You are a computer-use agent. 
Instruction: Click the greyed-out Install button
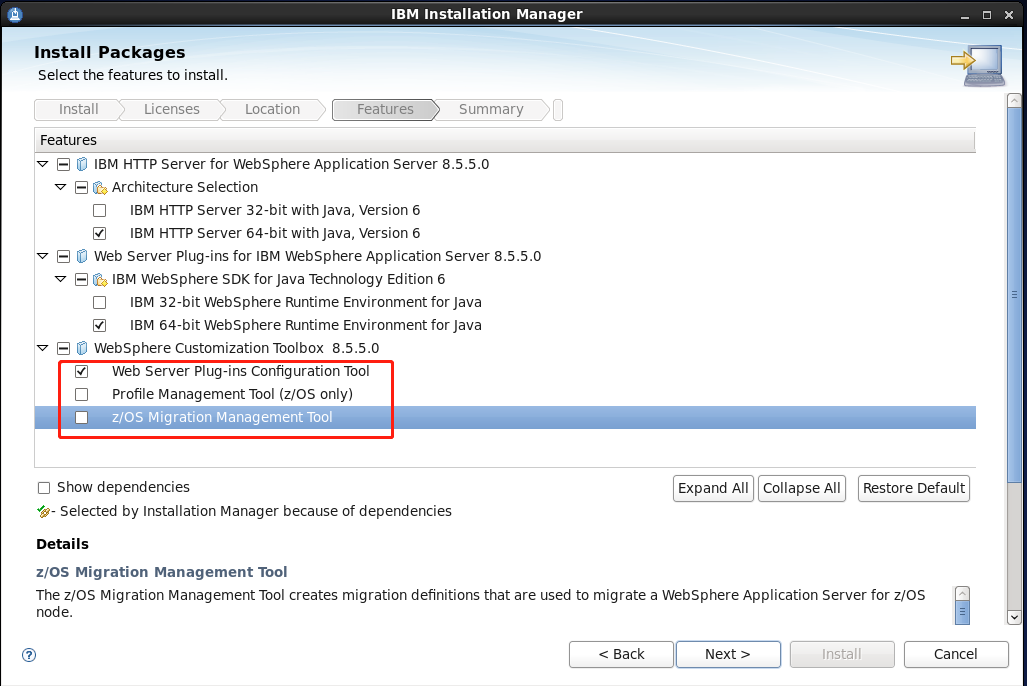pos(842,654)
